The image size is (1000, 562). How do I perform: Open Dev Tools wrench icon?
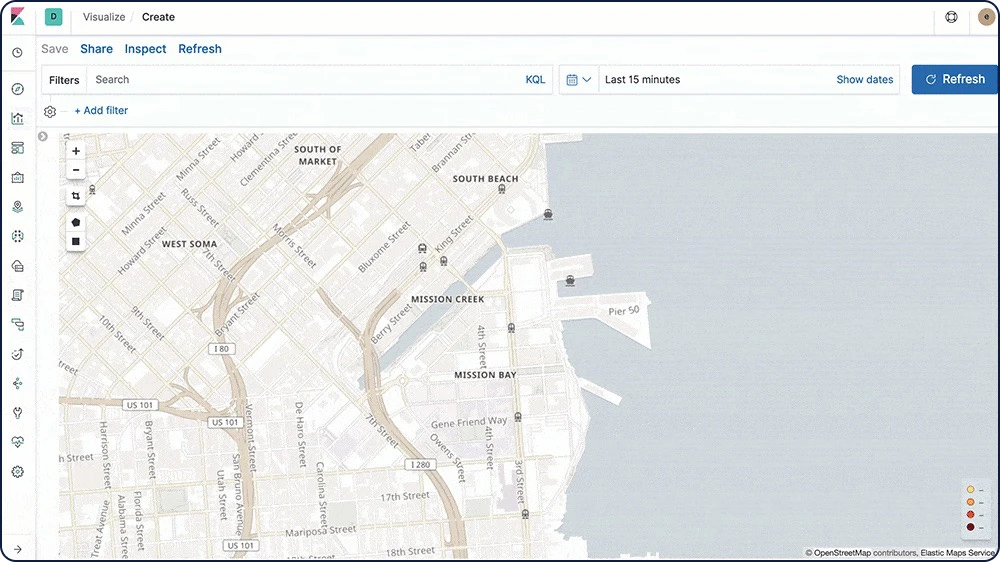point(18,413)
